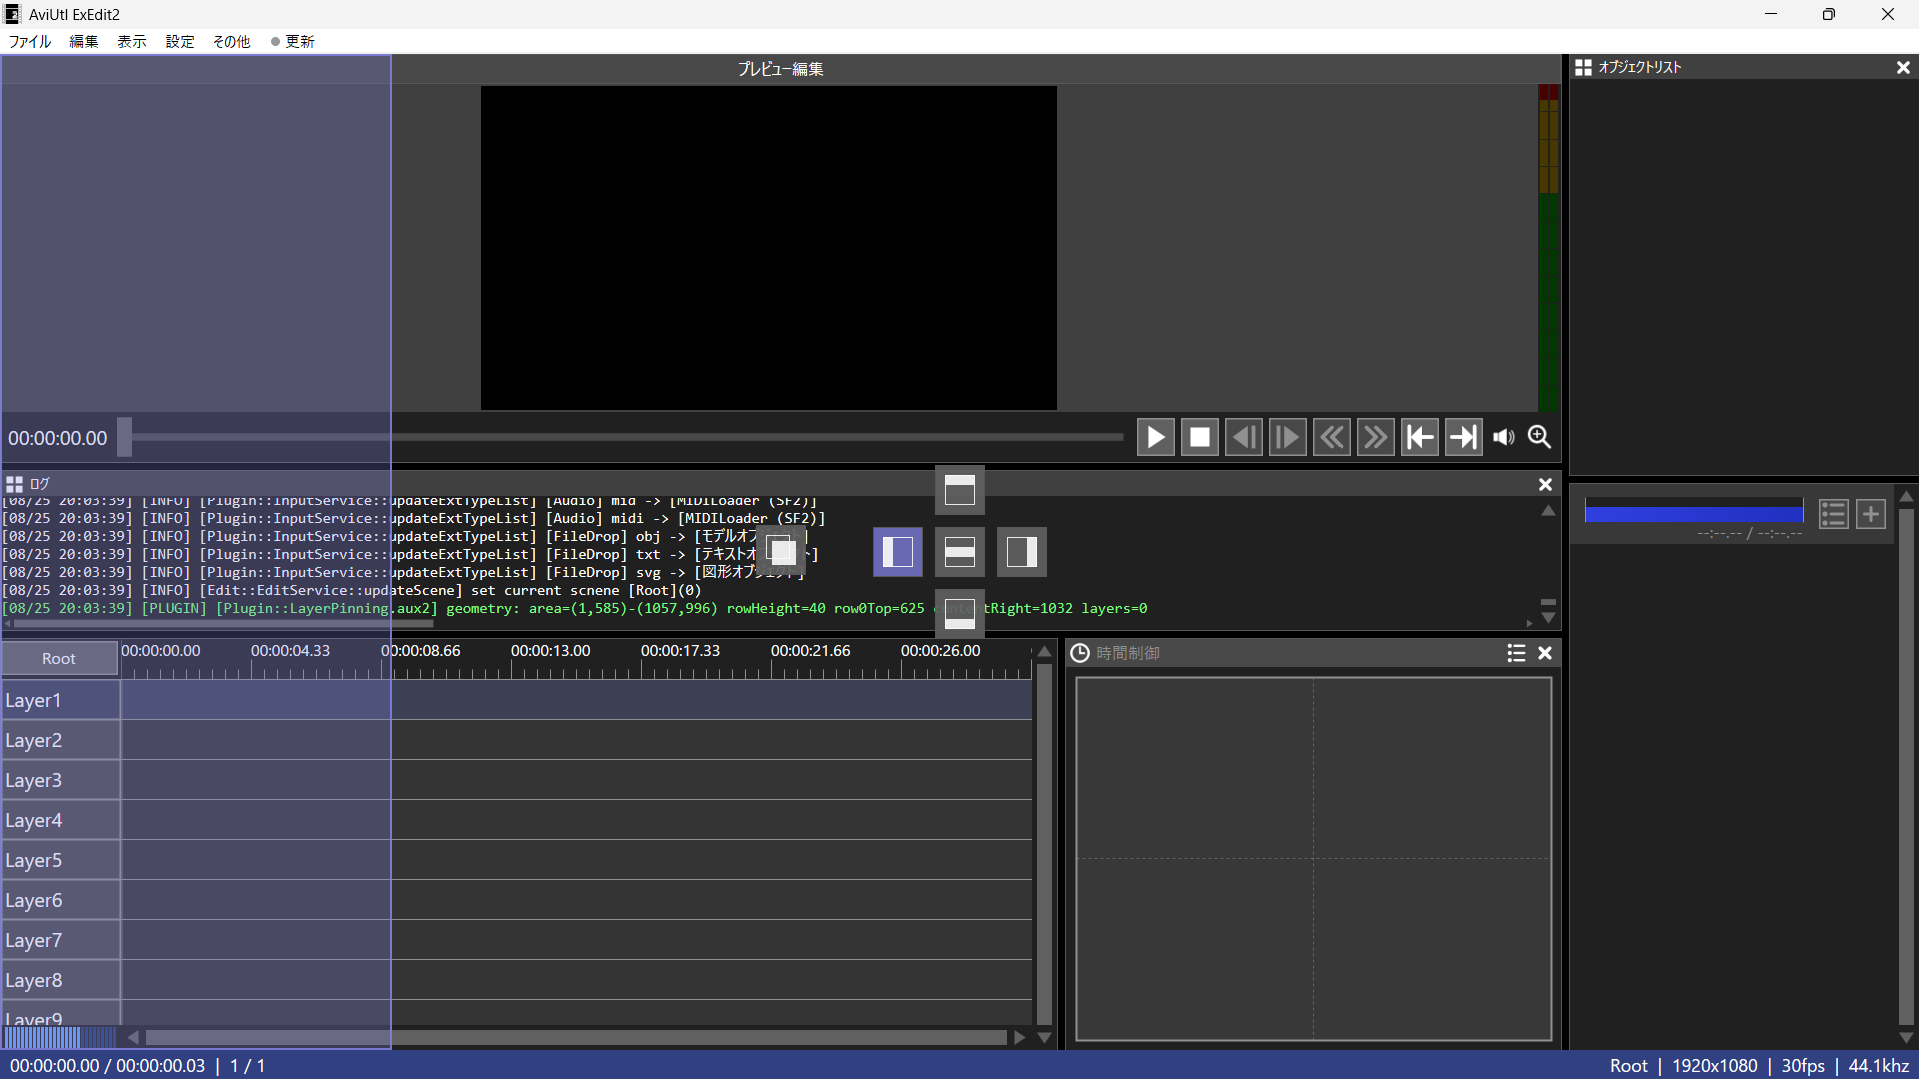This screenshot has height=1079, width=1919.
Task: Step forward one frame
Action: click(x=1287, y=438)
